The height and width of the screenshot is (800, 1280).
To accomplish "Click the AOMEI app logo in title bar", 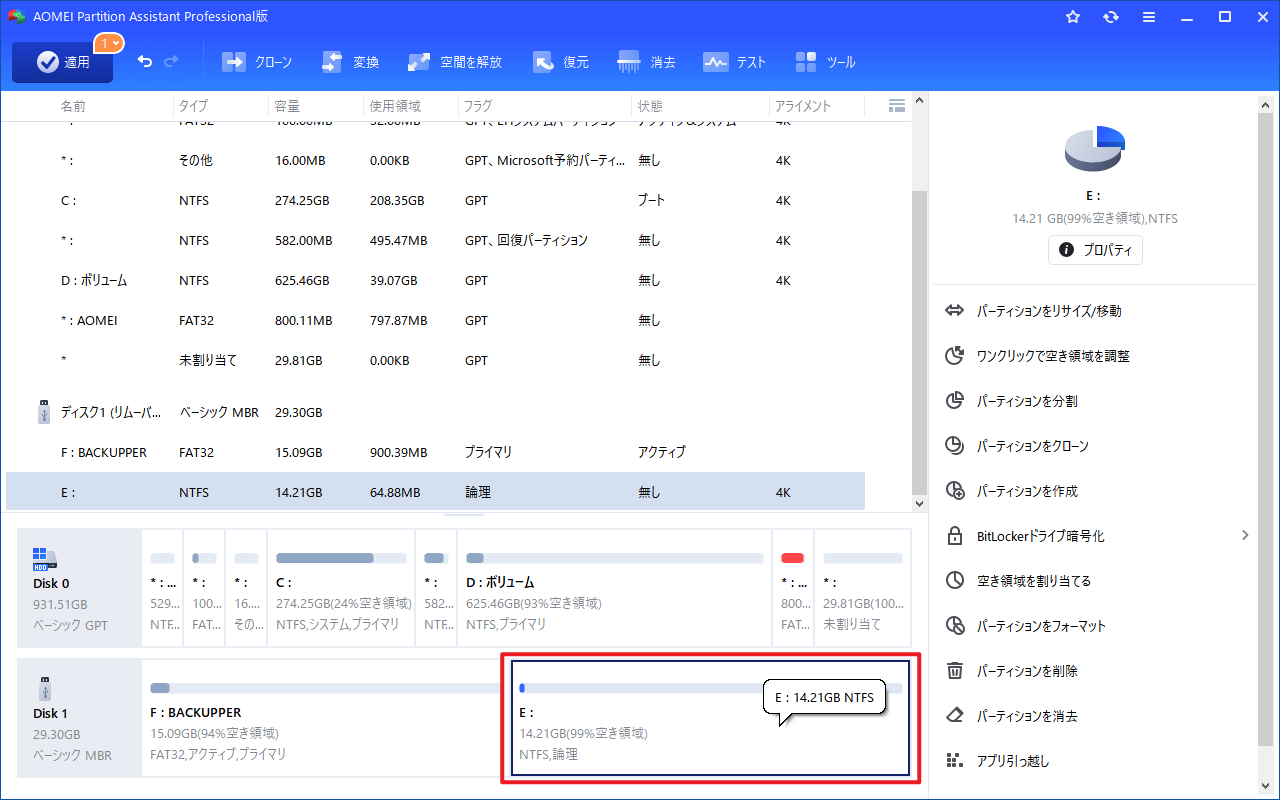I will [16, 17].
